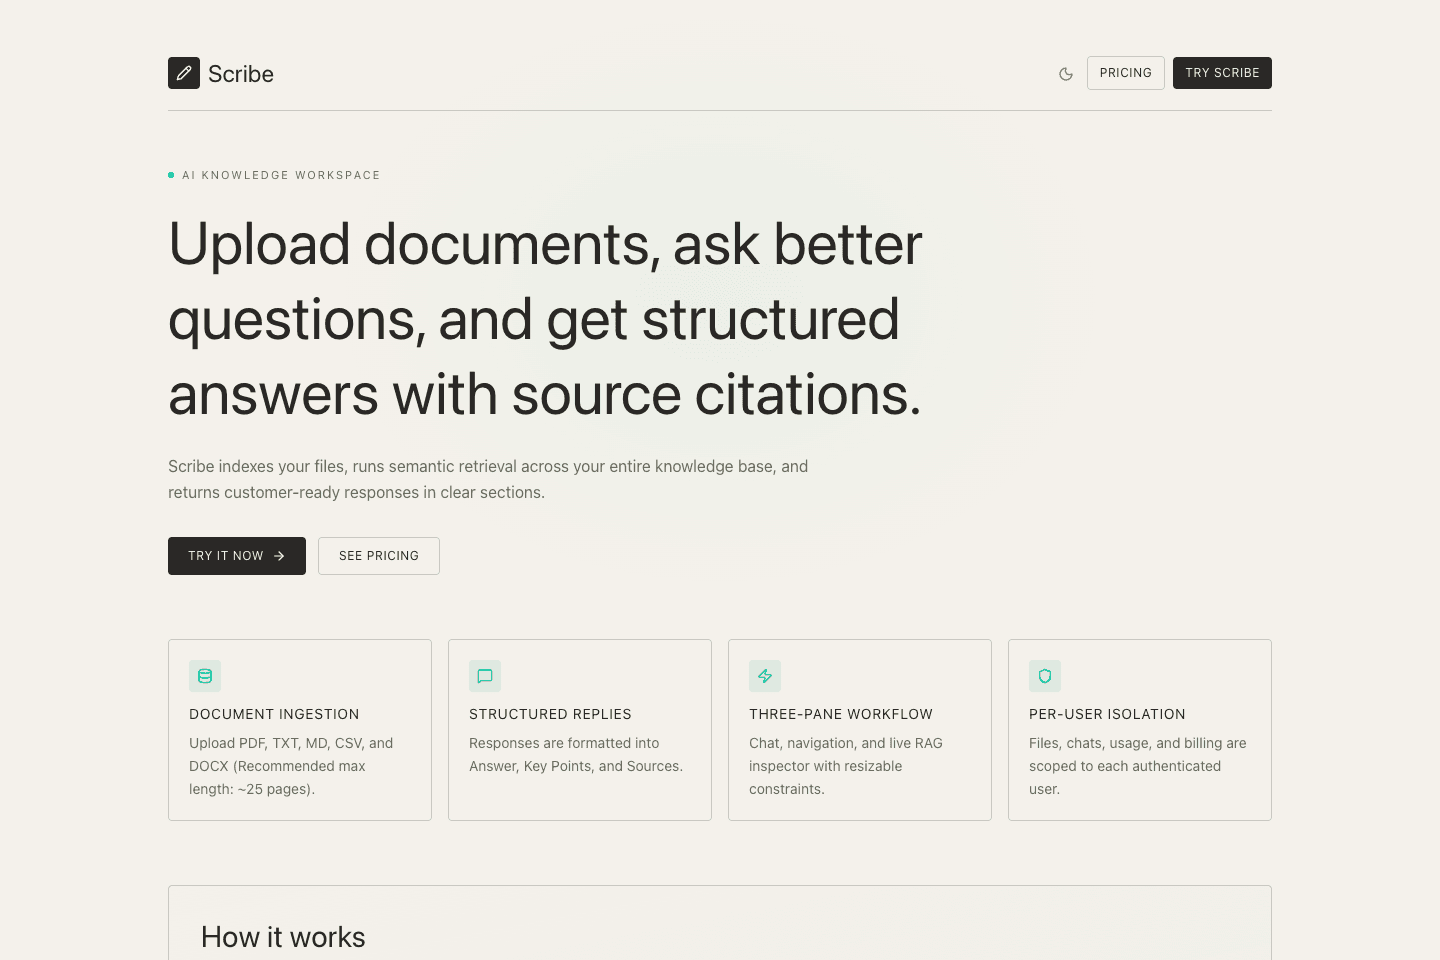
Task: Click the AI Knowledge Workspace label
Action: [281, 175]
